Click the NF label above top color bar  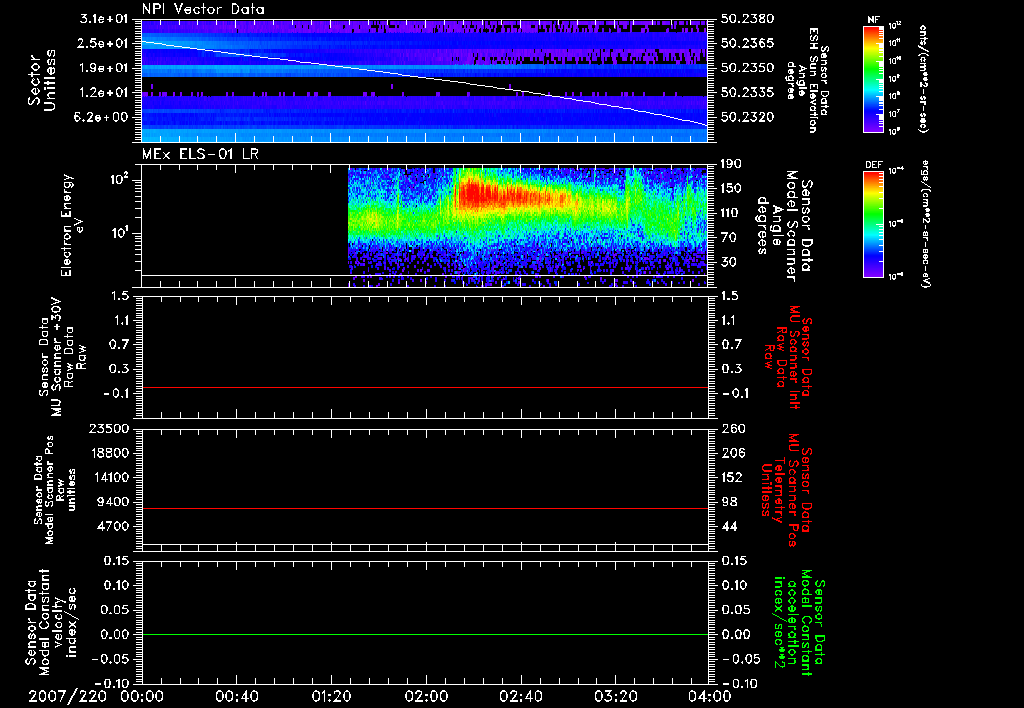pyautogui.click(x=873, y=20)
